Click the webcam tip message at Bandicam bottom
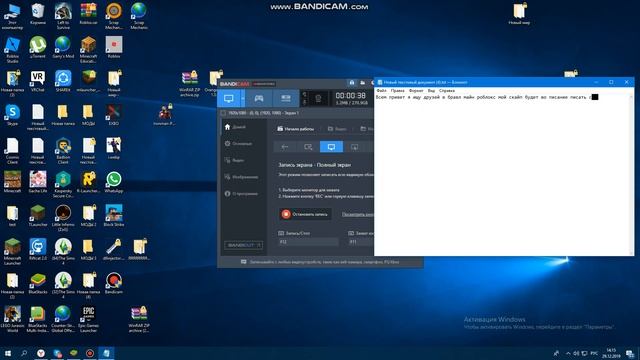The image size is (640, 360). point(320,262)
